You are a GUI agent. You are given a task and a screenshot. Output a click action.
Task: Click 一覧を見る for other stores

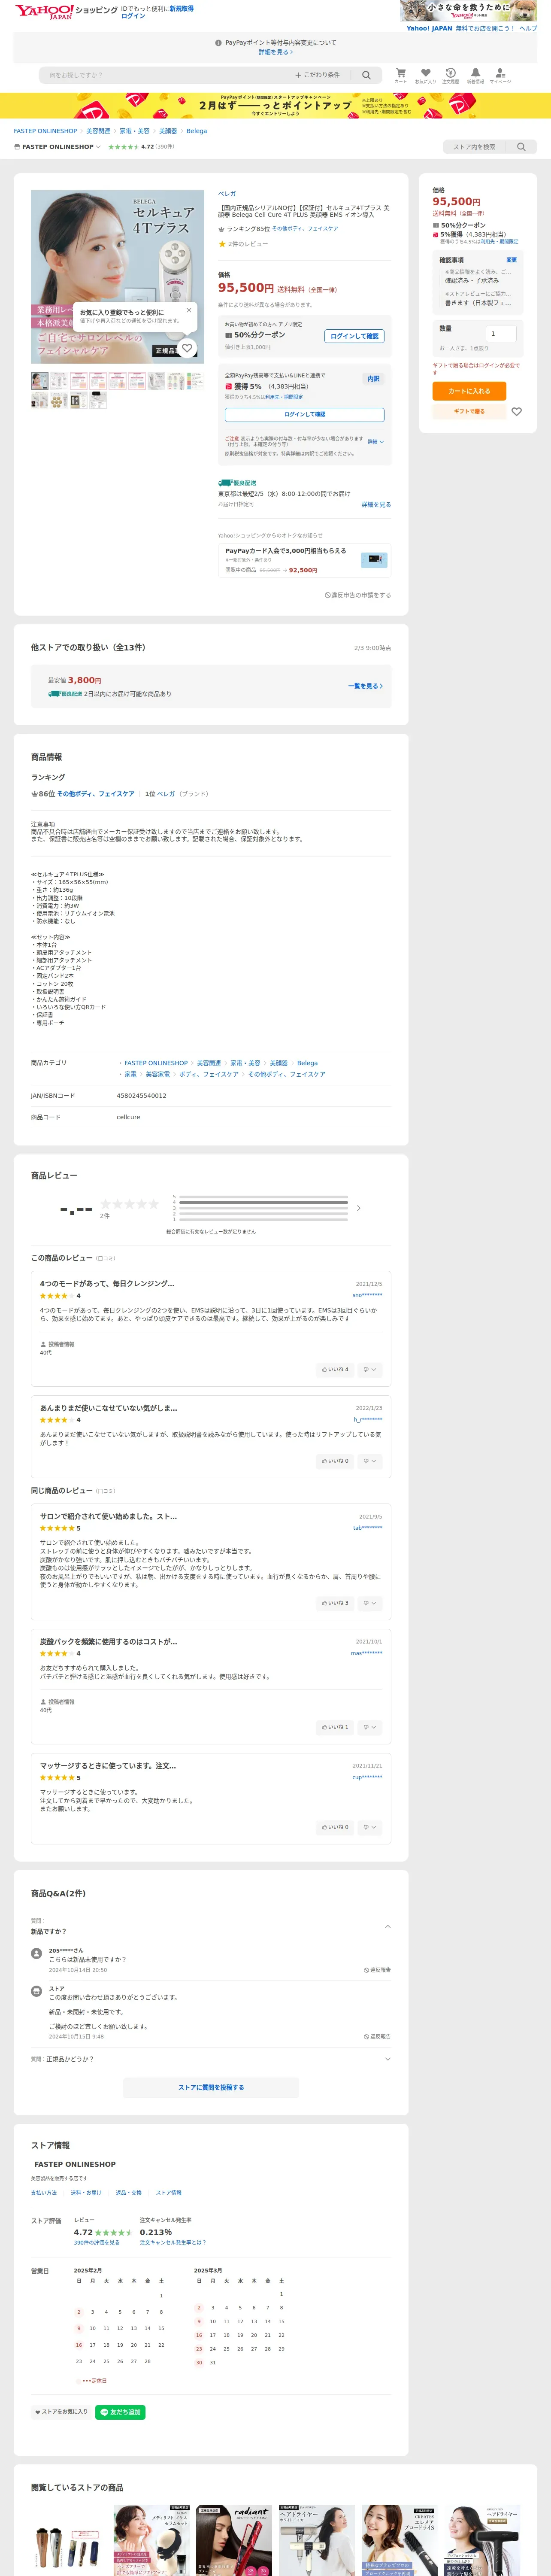(x=365, y=686)
